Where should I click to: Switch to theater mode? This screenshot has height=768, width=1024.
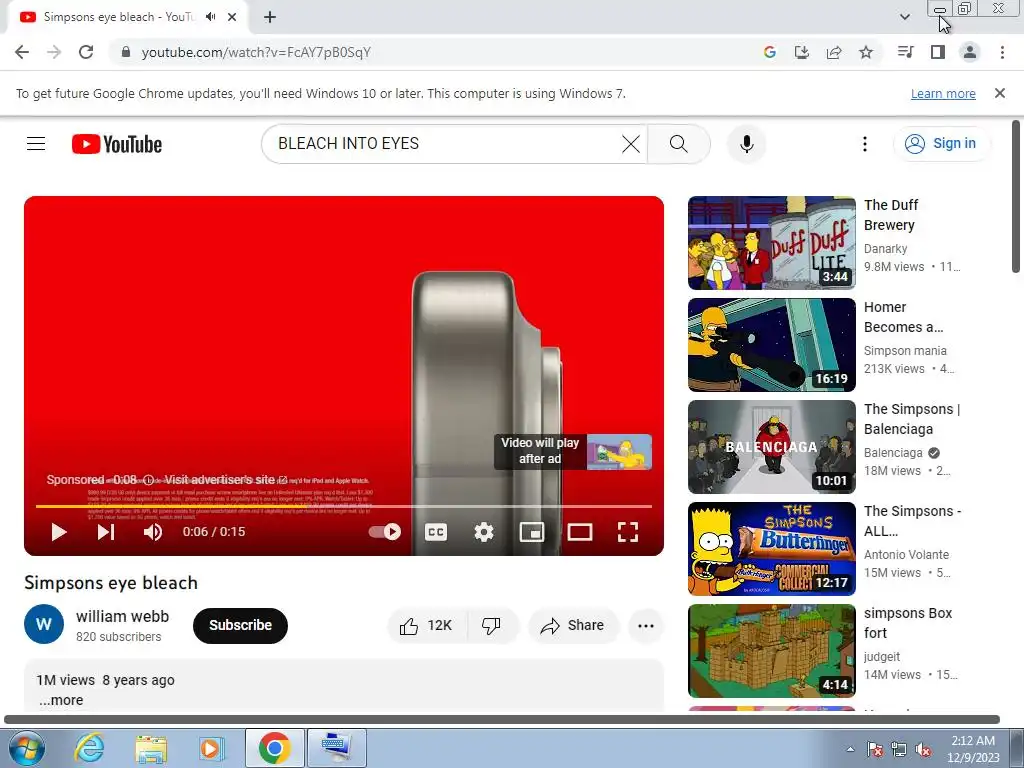(x=580, y=532)
